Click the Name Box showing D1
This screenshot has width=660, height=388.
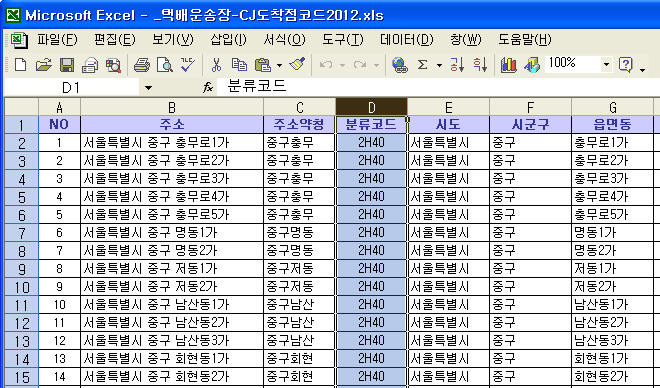point(72,88)
